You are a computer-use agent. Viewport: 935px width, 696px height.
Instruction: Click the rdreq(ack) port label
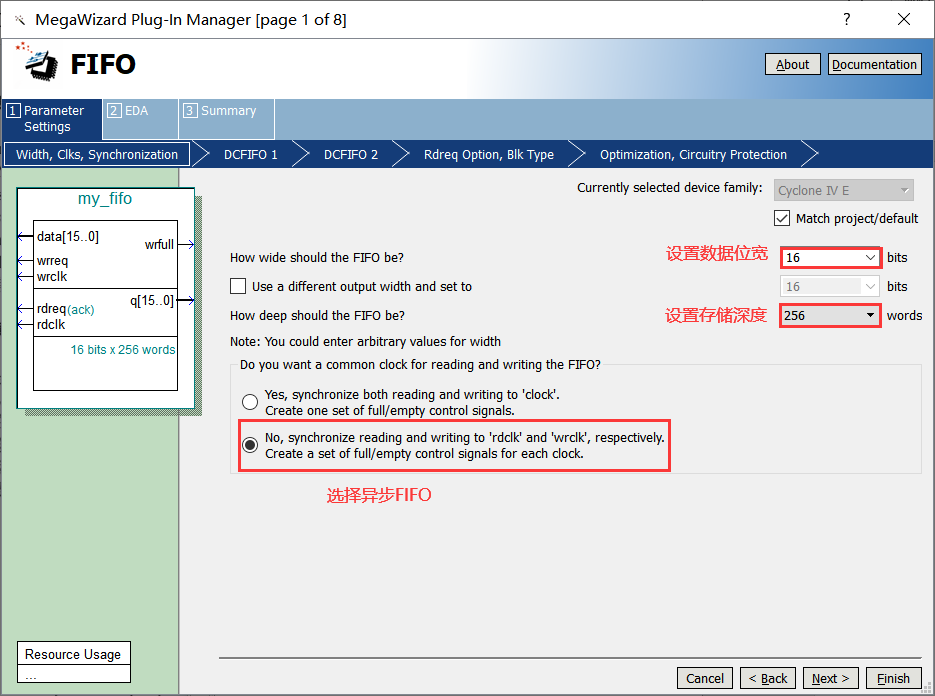pyautogui.click(x=66, y=309)
